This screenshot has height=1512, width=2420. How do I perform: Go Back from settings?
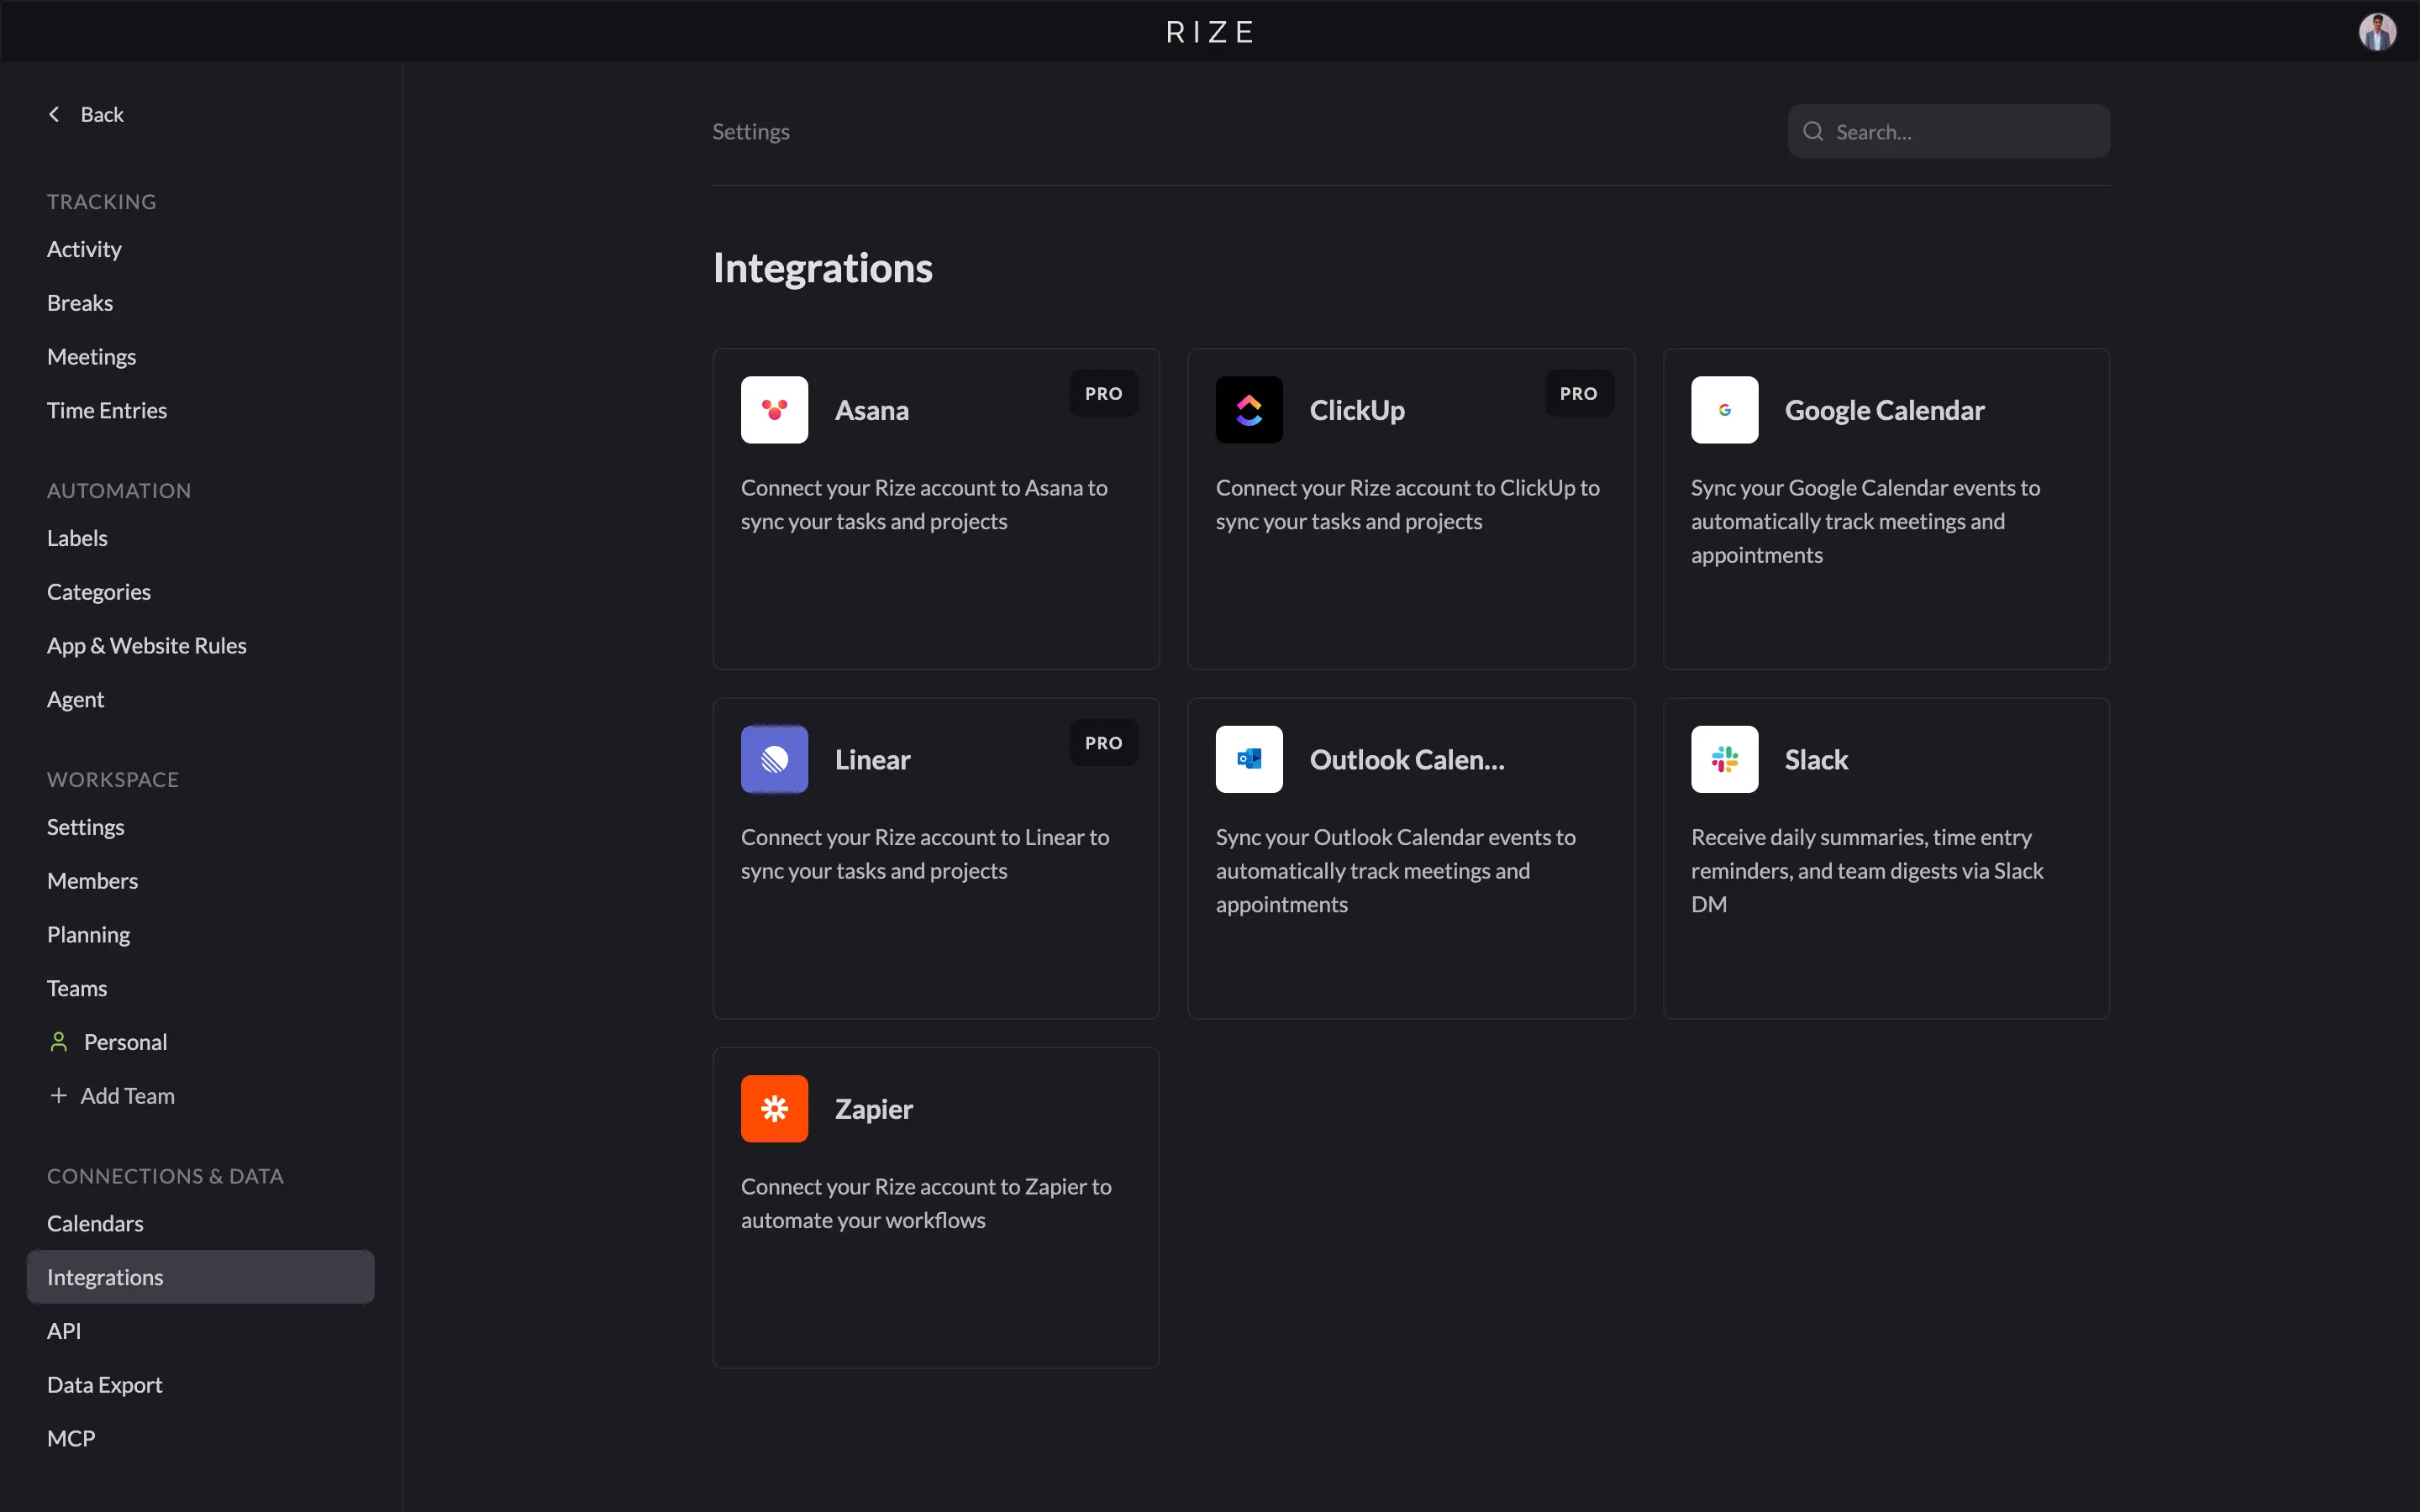pyautogui.click(x=86, y=115)
